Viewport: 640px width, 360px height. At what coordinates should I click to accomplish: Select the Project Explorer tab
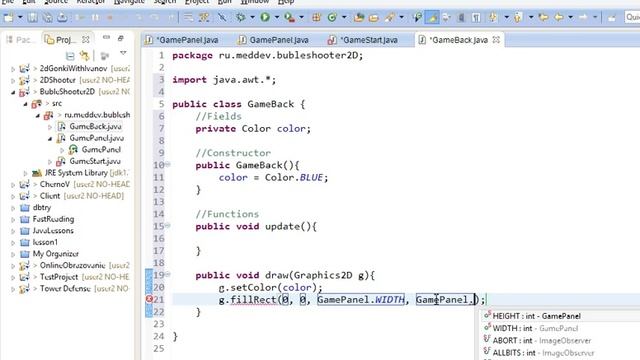pyautogui.click(x=60, y=40)
